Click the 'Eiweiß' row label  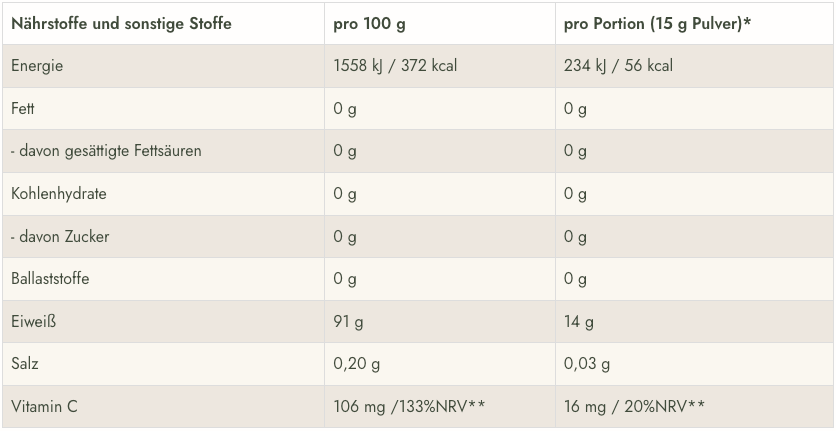pyautogui.click(x=34, y=321)
